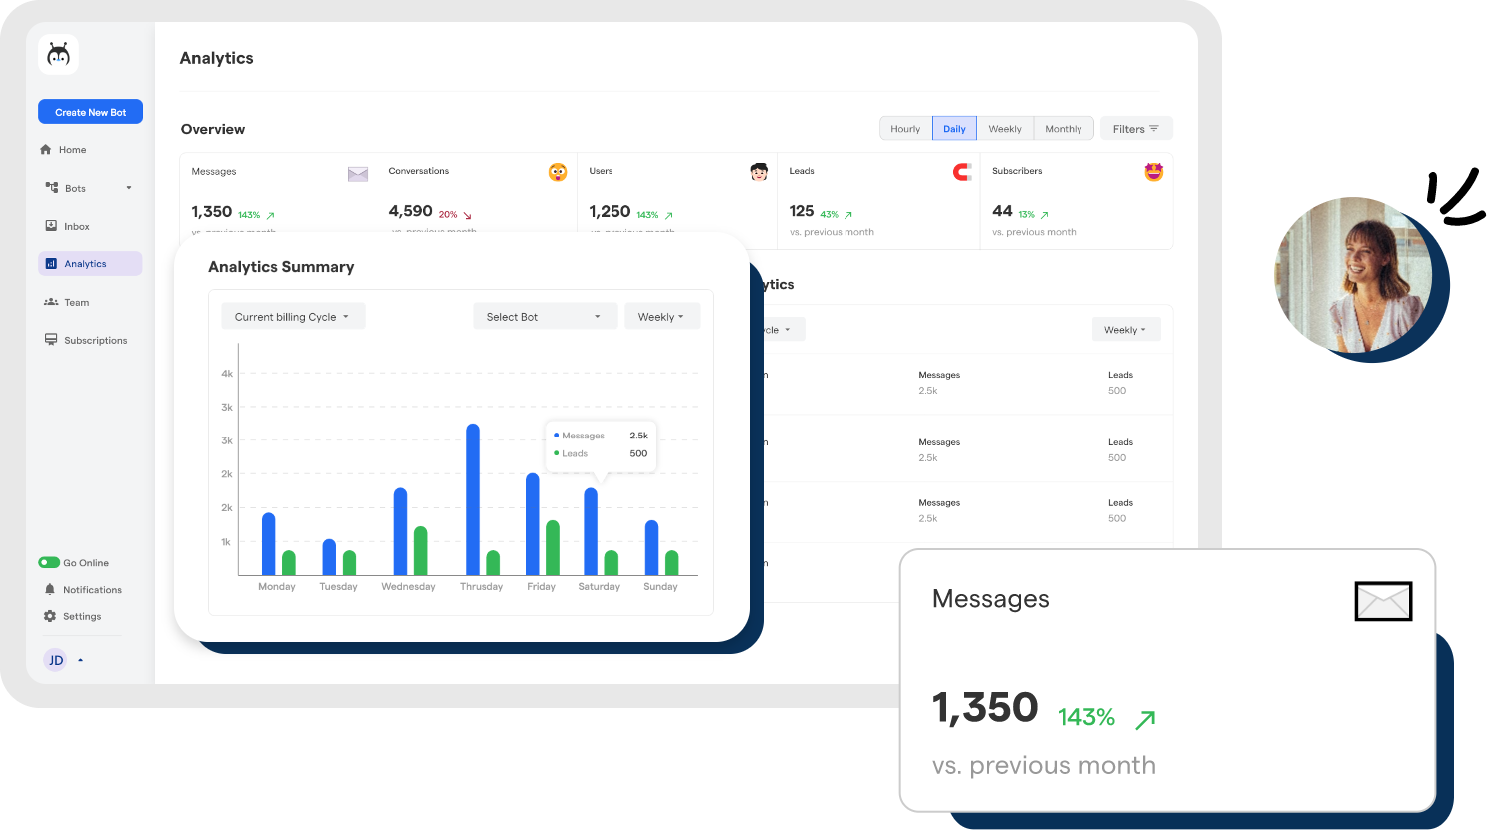The image size is (1488, 830).
Task: Click the Leads magnet icon
Action: [x=961, y=171]
